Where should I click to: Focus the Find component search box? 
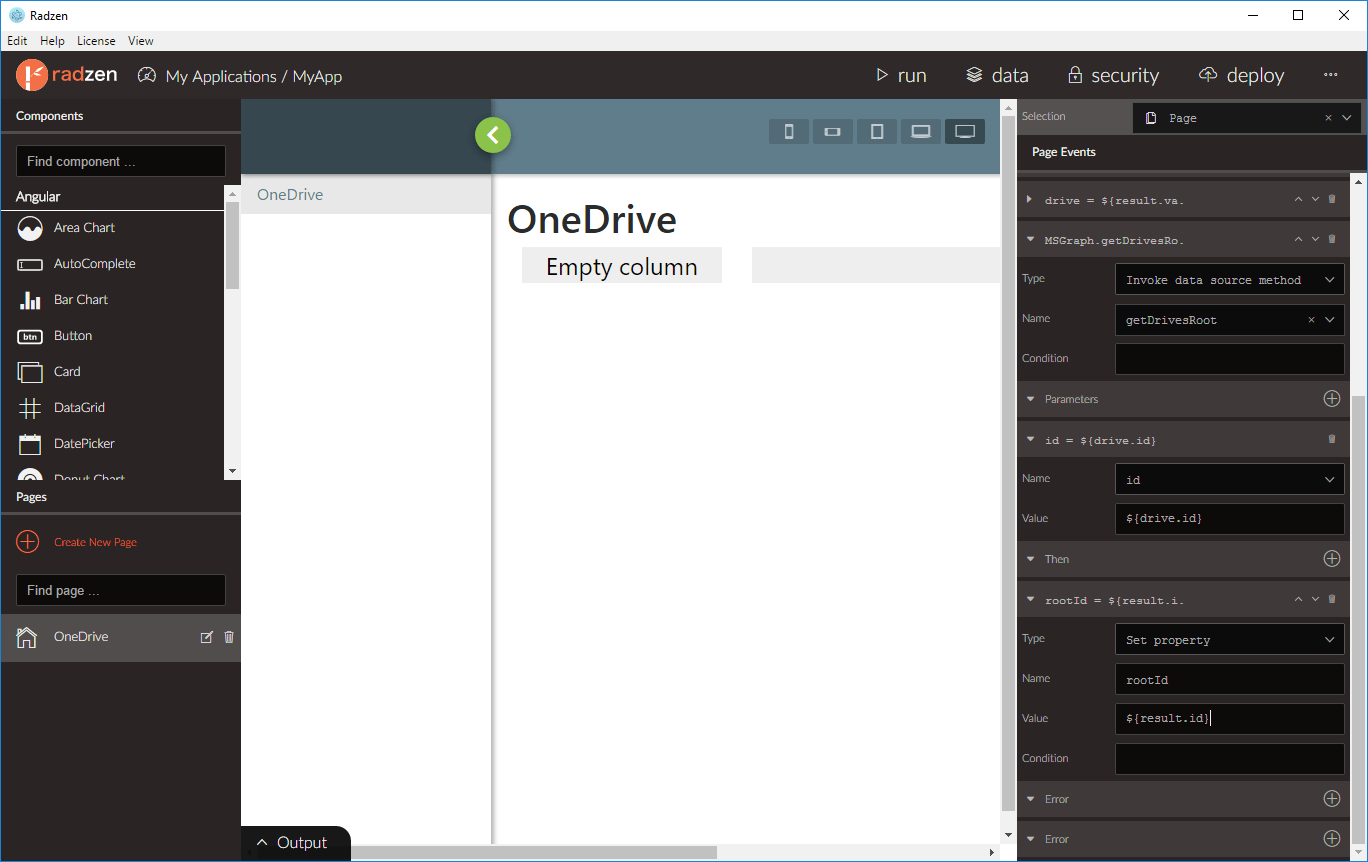pos(121,161)
